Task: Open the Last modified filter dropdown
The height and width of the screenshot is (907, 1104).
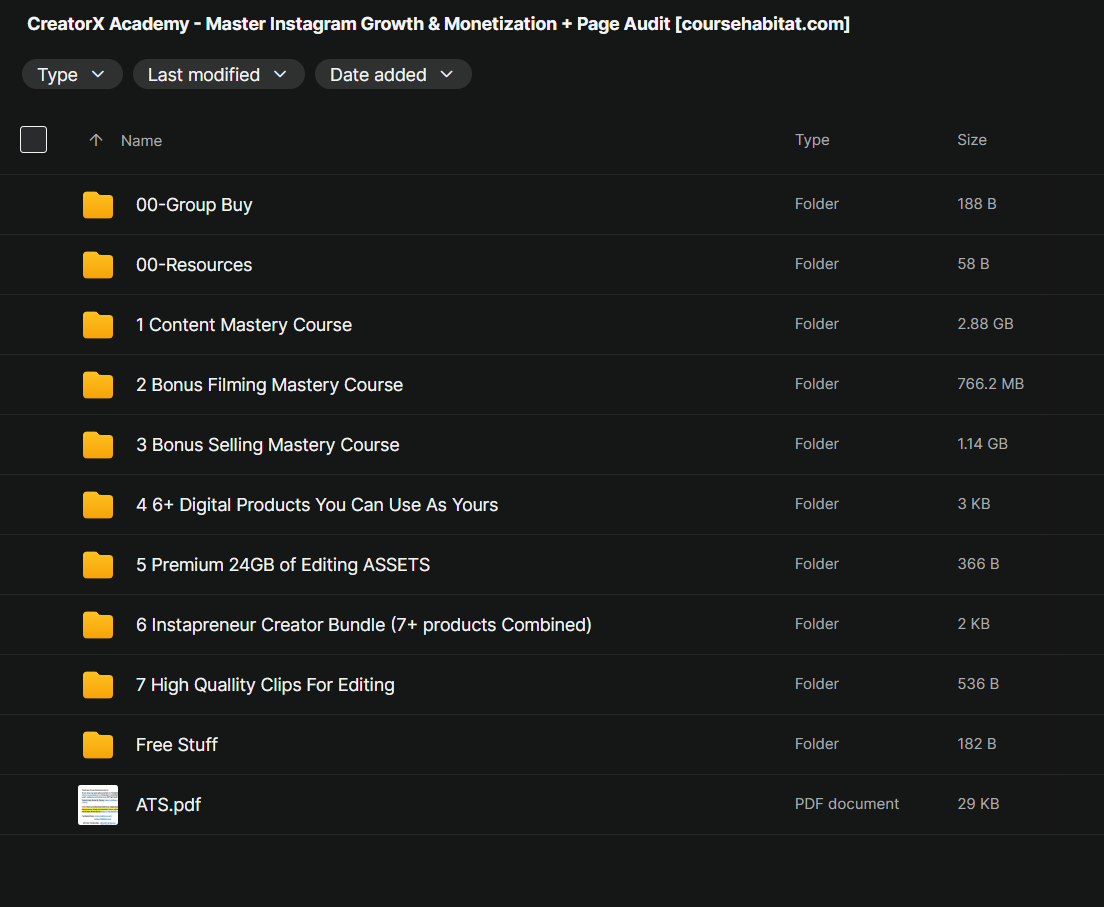Action: 218,75
